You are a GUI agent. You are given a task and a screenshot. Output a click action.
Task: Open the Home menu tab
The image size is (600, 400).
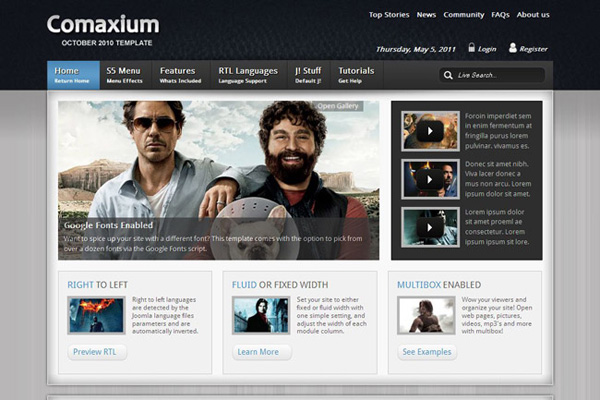tap(73, 75)
